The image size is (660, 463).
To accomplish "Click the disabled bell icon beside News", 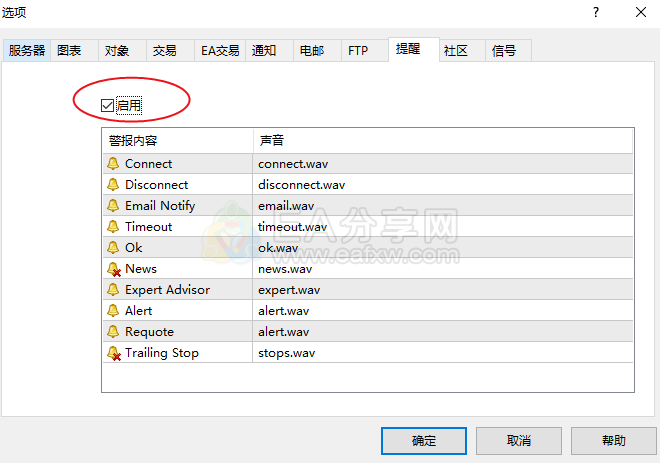I will click(x=114, y=269).
